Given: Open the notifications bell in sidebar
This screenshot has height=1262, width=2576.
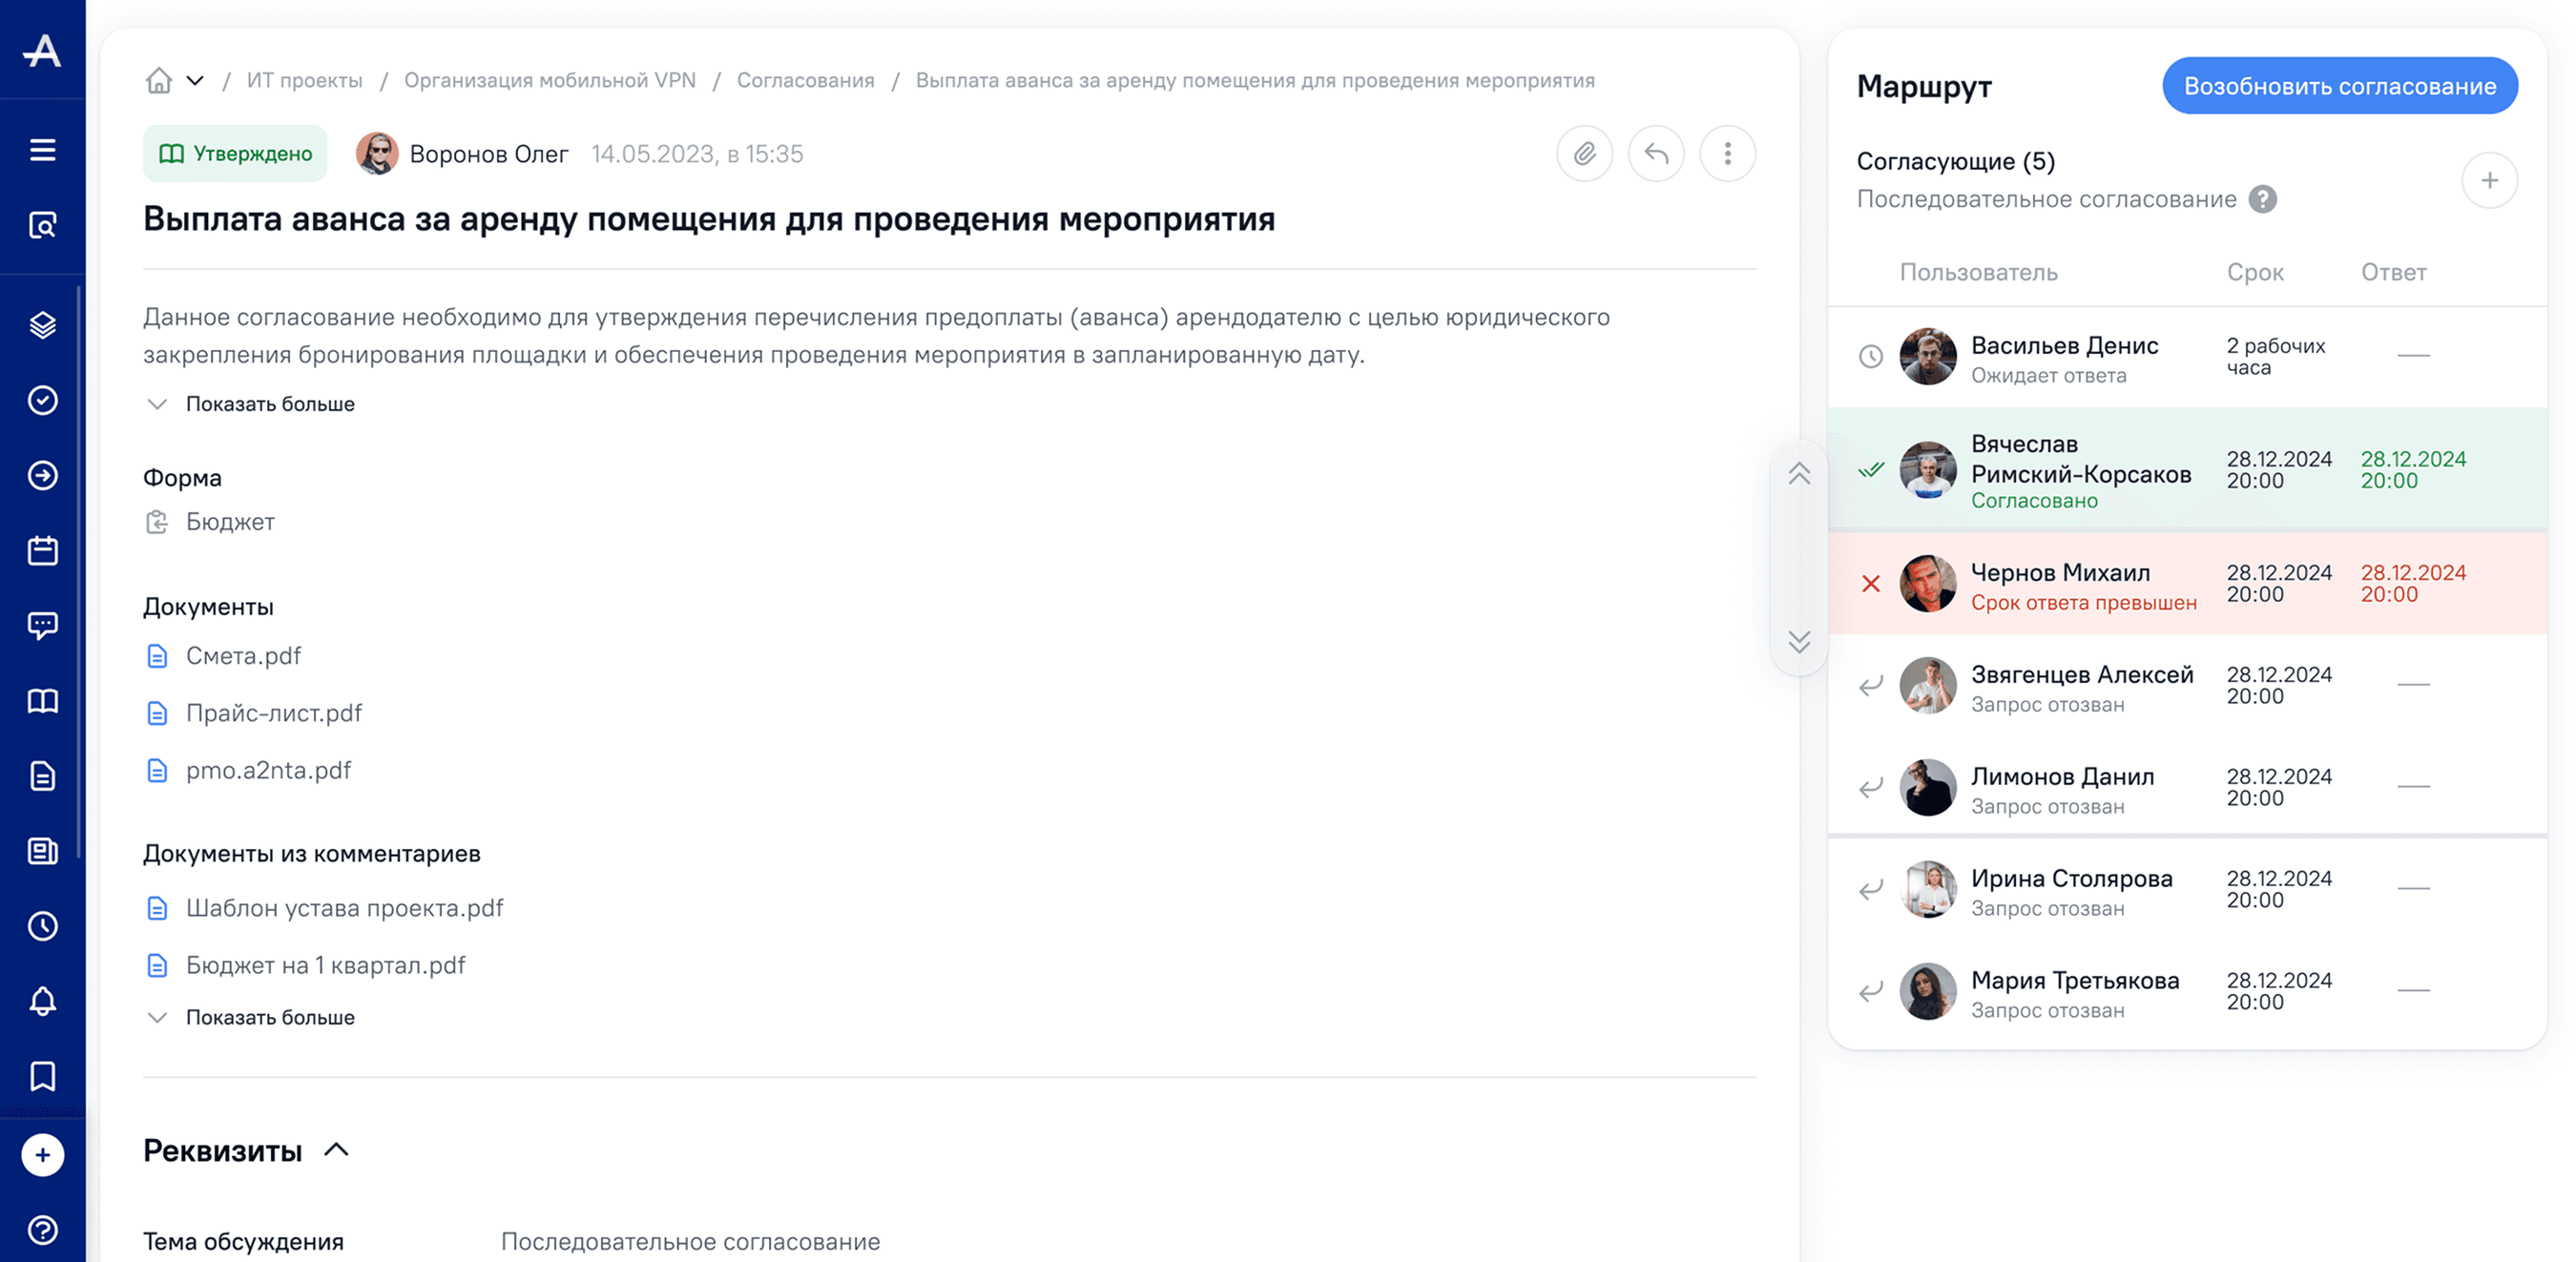Looking at the screenshot, I should [x=42, y=1001].
